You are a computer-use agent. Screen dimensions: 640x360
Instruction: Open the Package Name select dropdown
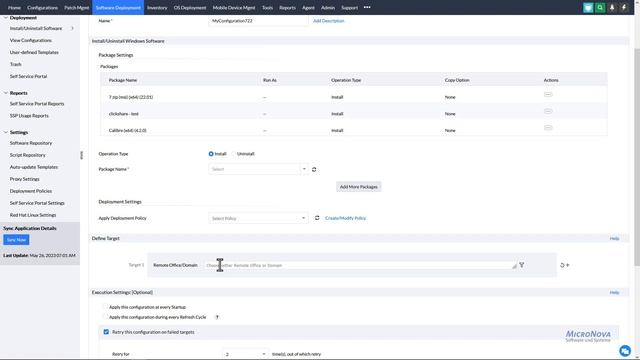coord(258,169)
